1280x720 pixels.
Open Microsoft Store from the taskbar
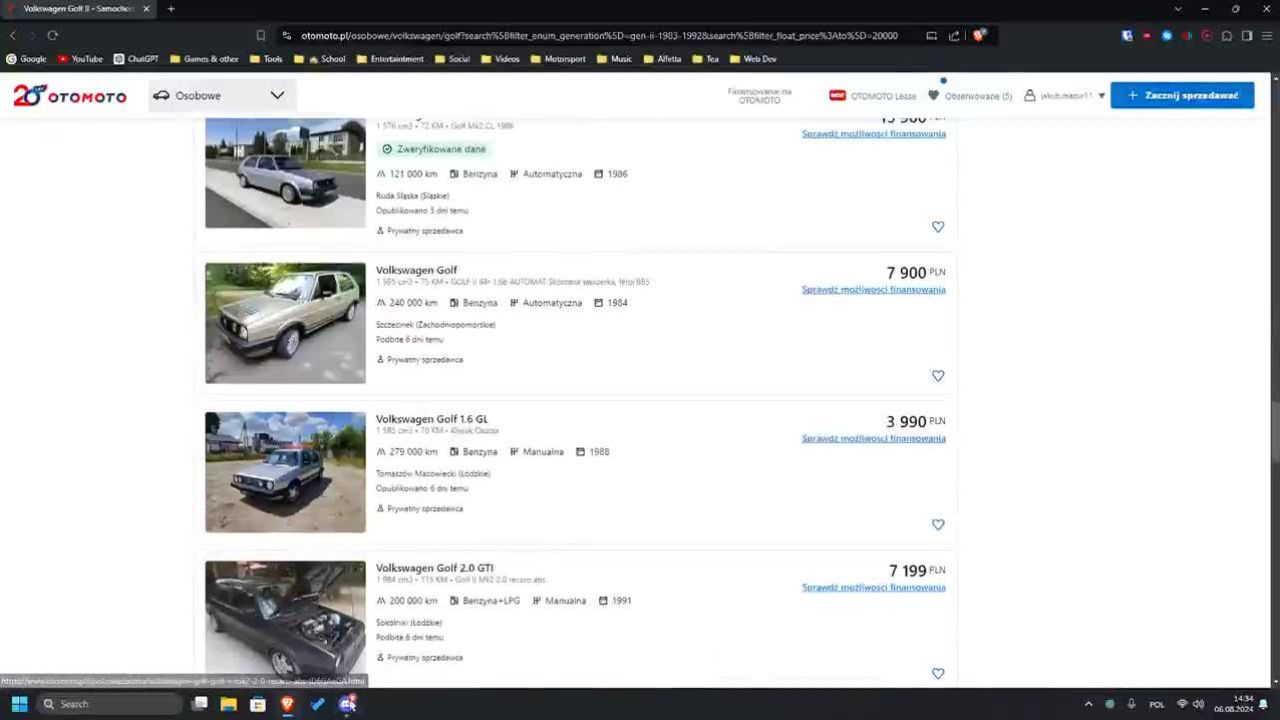pos(258,704)
